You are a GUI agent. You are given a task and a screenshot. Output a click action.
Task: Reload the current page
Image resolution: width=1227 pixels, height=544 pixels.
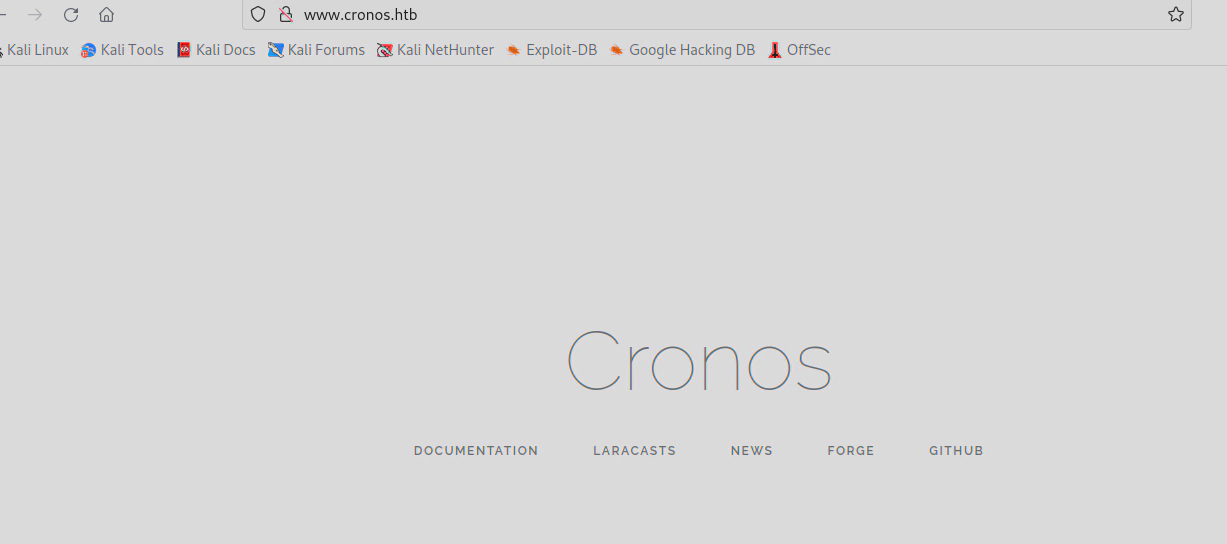pyautogui.click(x=71, y=15)
